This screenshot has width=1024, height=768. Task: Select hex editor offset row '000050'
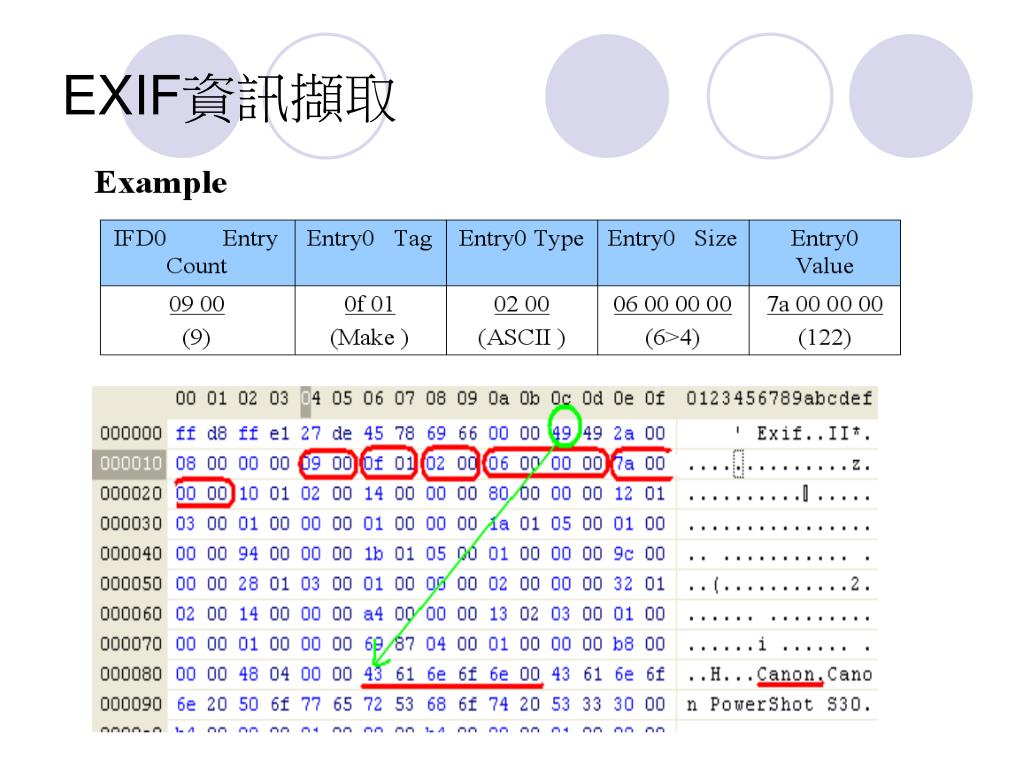pos(131,584)
